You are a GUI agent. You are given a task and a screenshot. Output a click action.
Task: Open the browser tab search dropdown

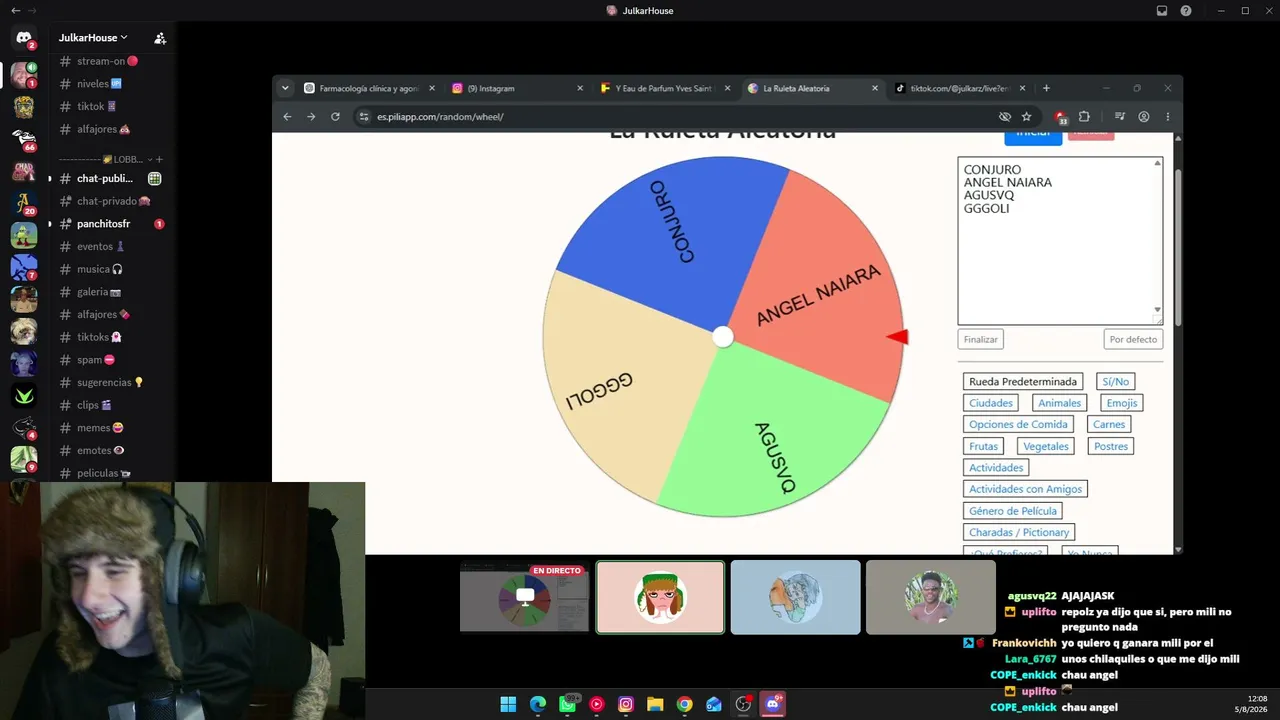[285, 88]
